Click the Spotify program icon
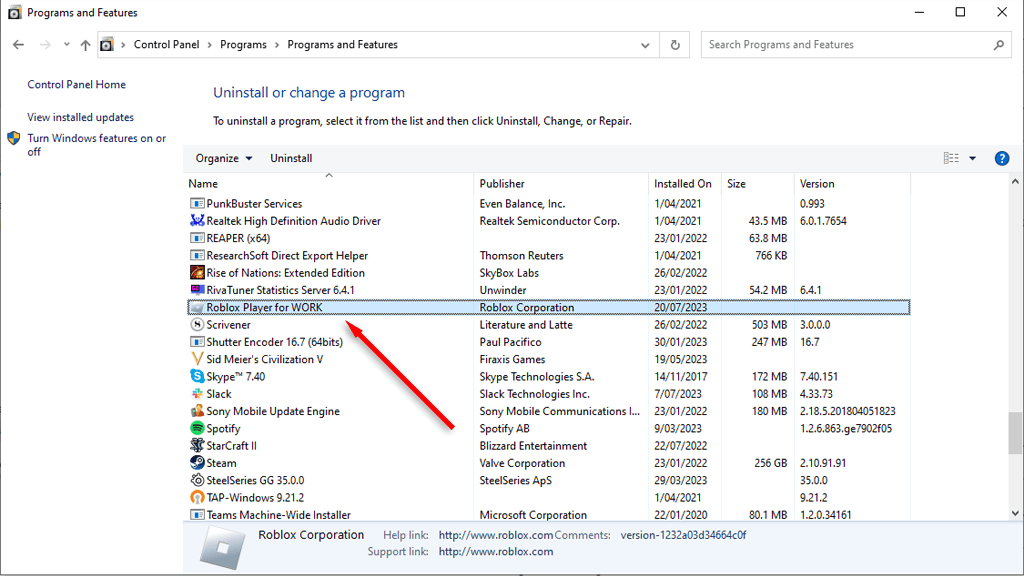 click(x=197, y=429)
